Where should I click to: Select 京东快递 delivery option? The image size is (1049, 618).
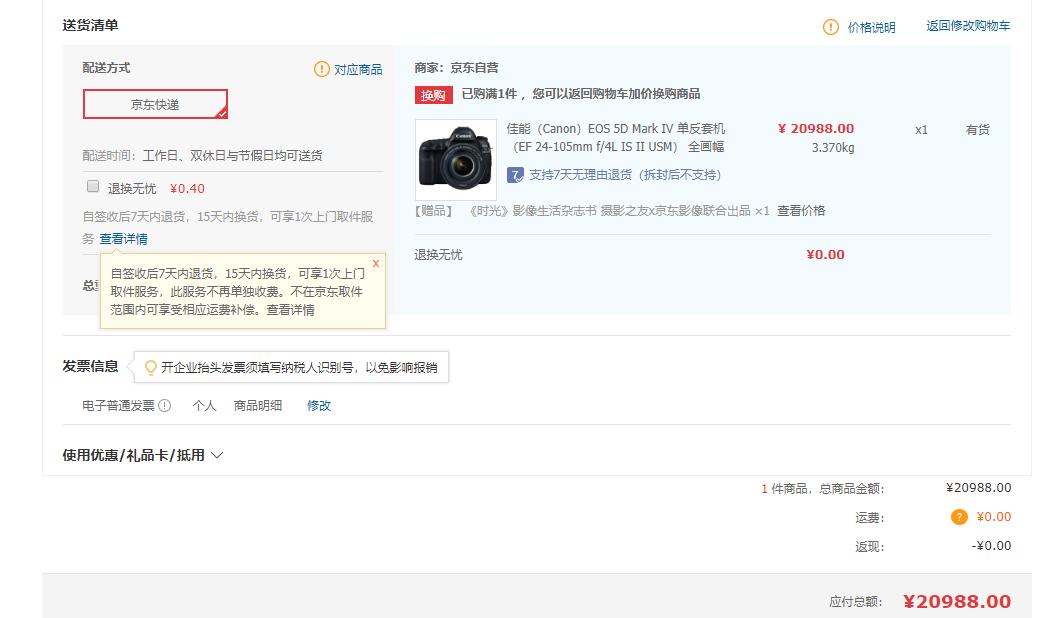tap(155, 104)
